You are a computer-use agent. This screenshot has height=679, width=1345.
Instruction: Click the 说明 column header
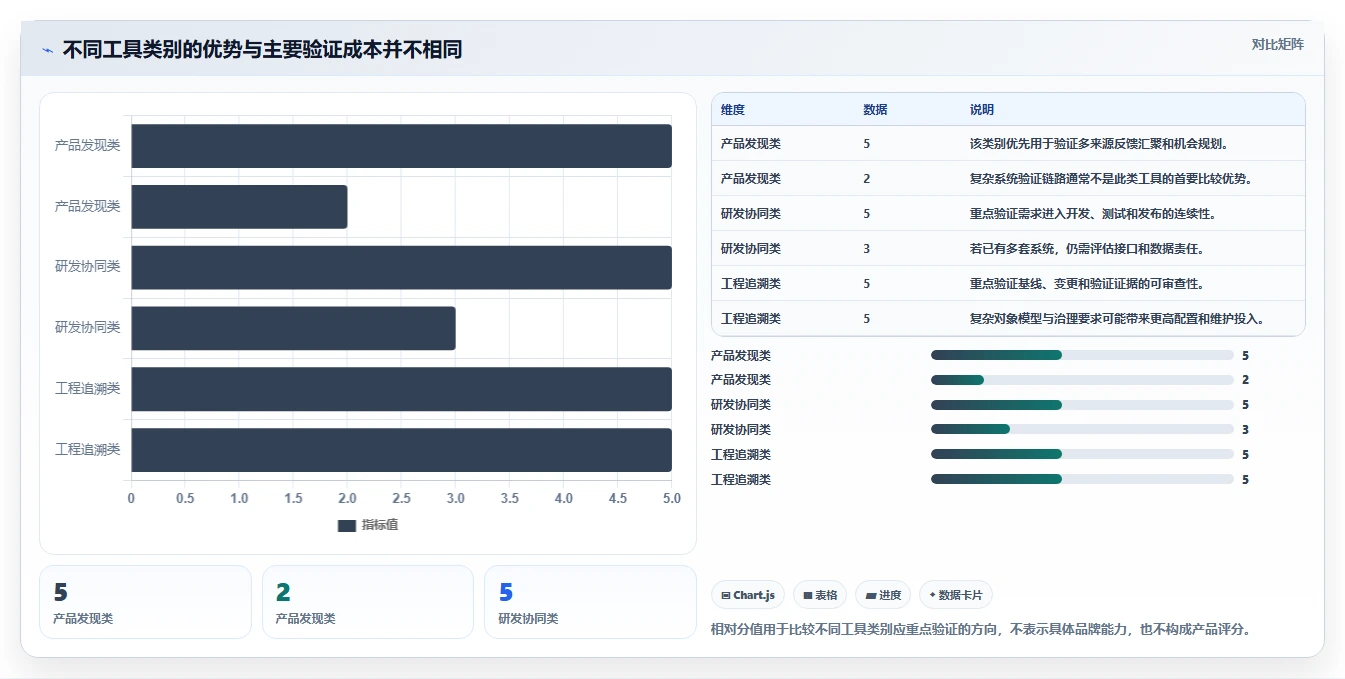click(x=982, y=110)
